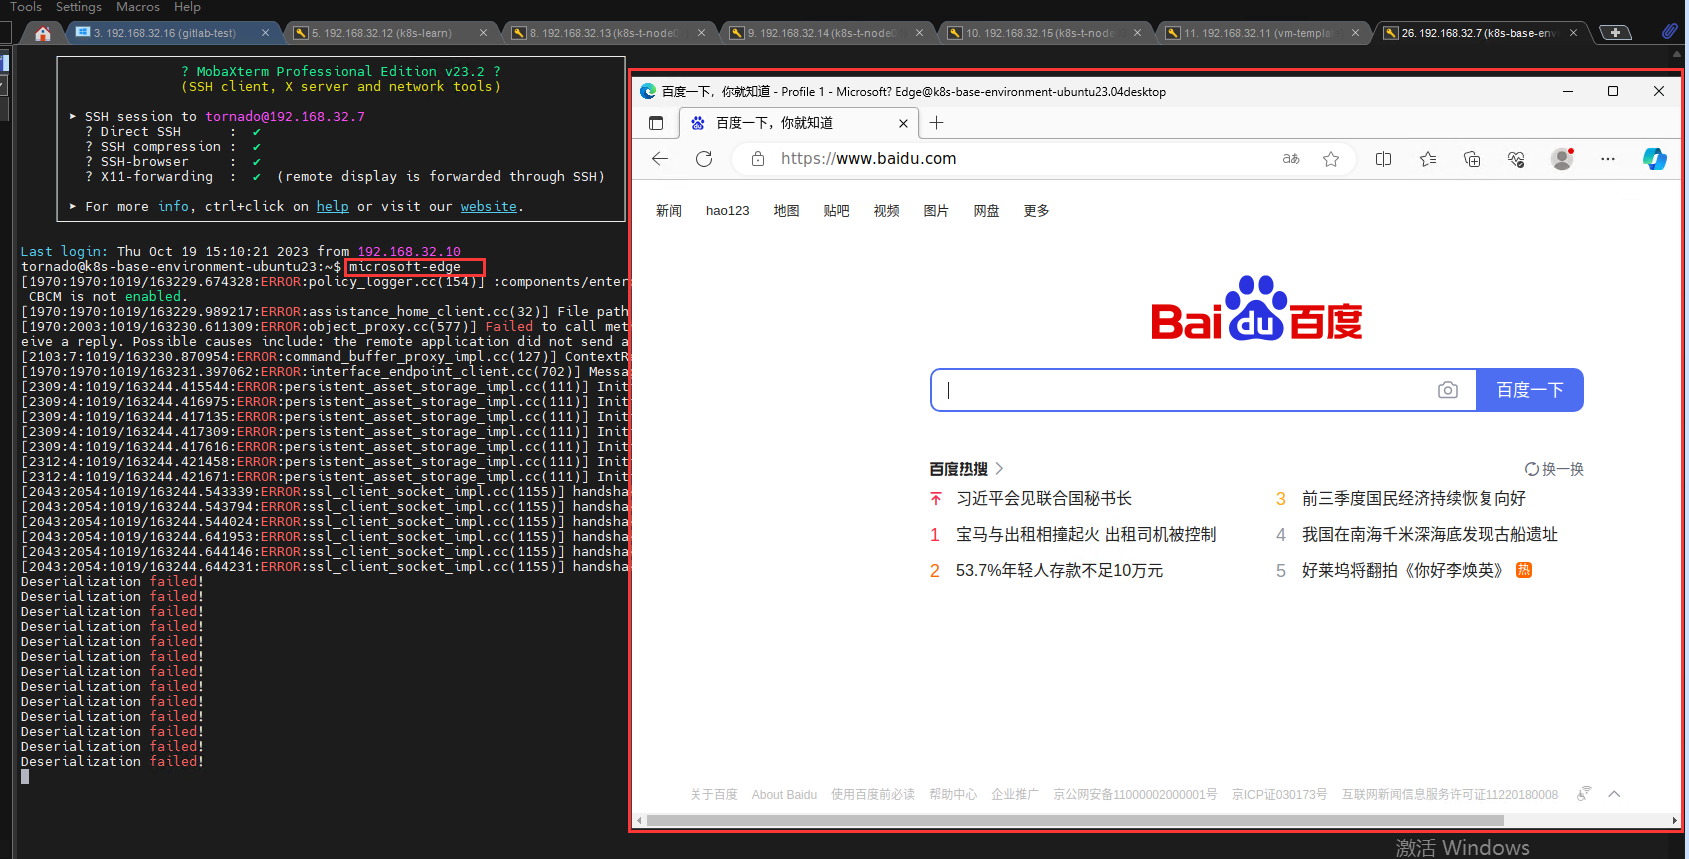The width and height of the screenshot is (1689, 859).
Task: Open the 新闻 link on Baidu
Action: click(669, 211)
